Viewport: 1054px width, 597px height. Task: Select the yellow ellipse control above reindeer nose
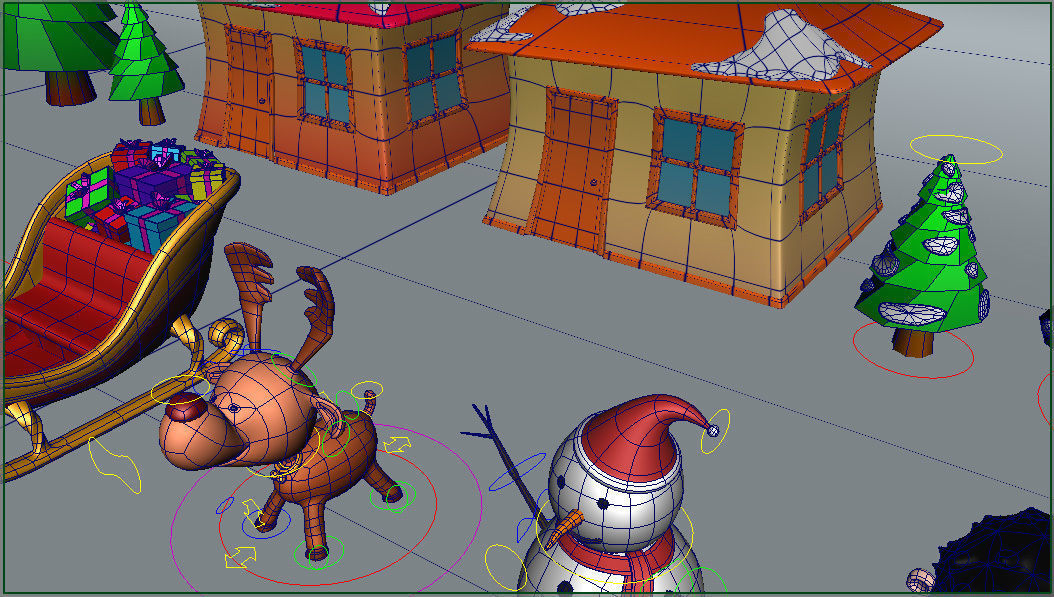click(180, 390)
